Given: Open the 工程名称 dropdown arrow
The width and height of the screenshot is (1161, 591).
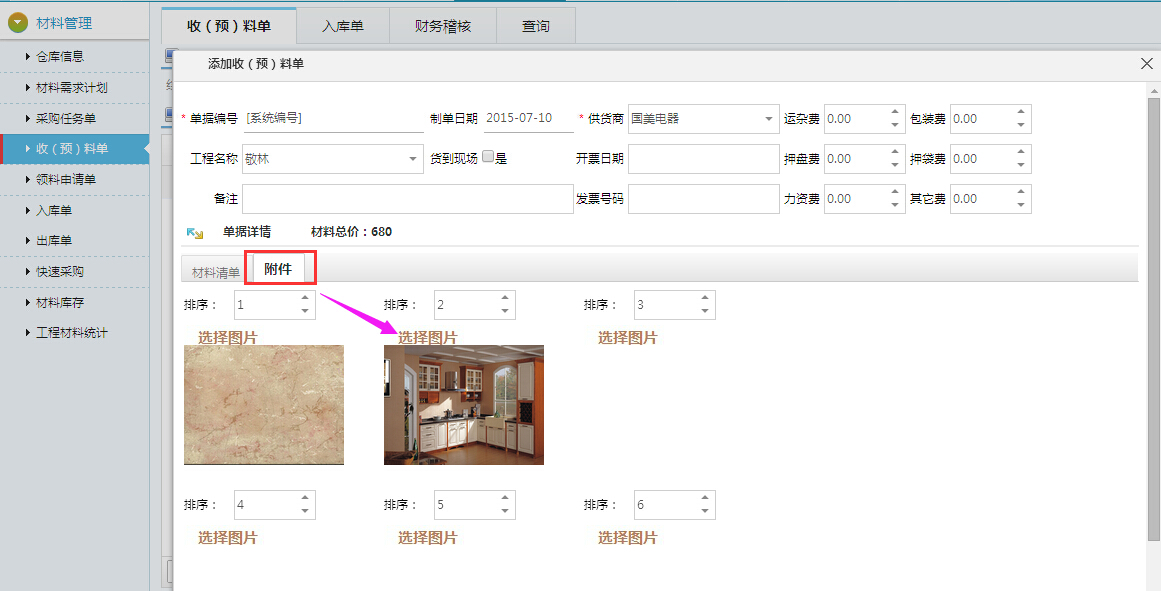Looking at the screenshot, I should (x=413, y=159).
